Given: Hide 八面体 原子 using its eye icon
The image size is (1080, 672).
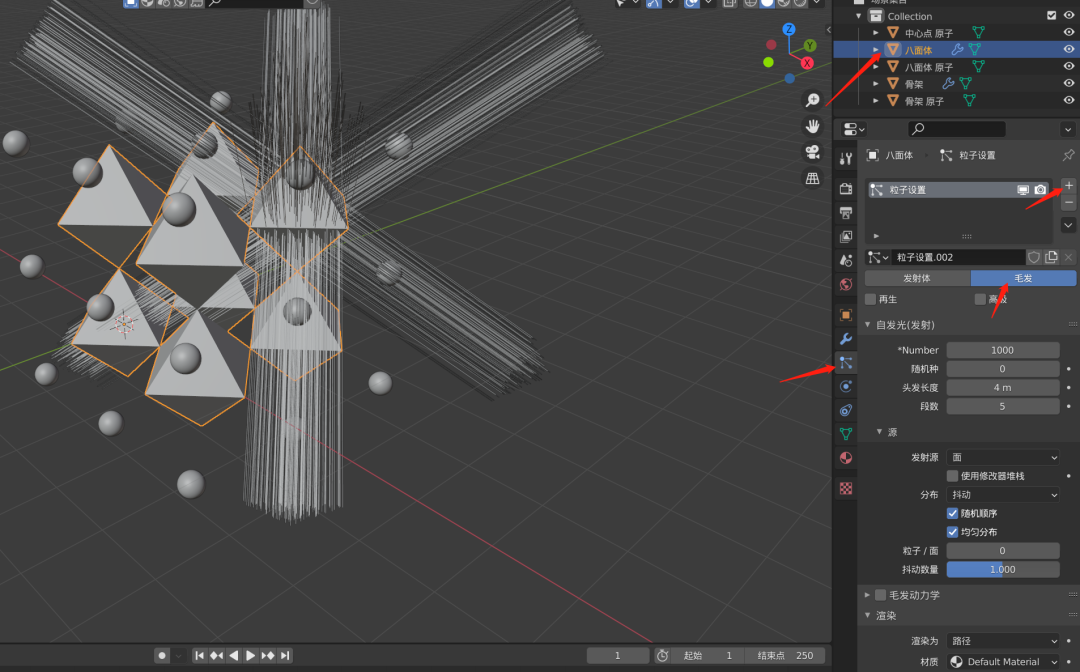Looking at the screenshot, I should pos(1068,66).
